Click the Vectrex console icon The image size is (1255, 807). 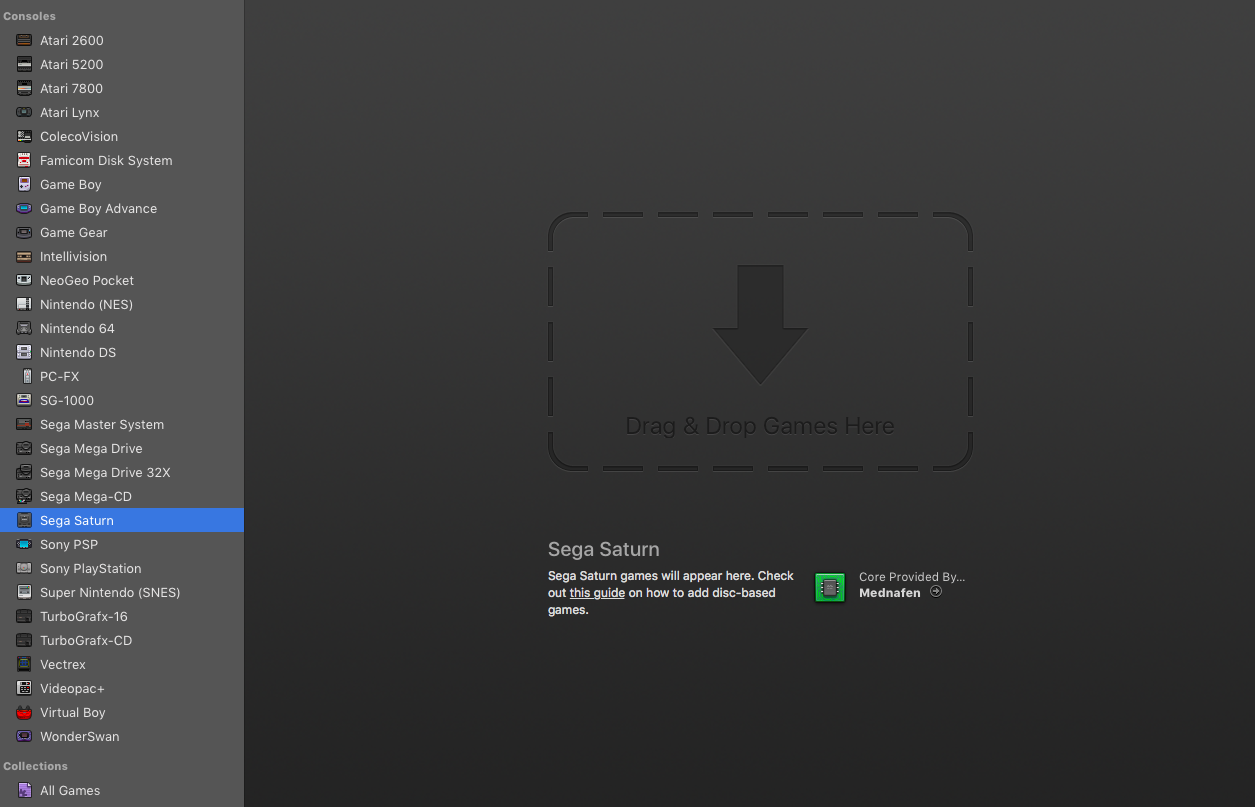[24, 664]
